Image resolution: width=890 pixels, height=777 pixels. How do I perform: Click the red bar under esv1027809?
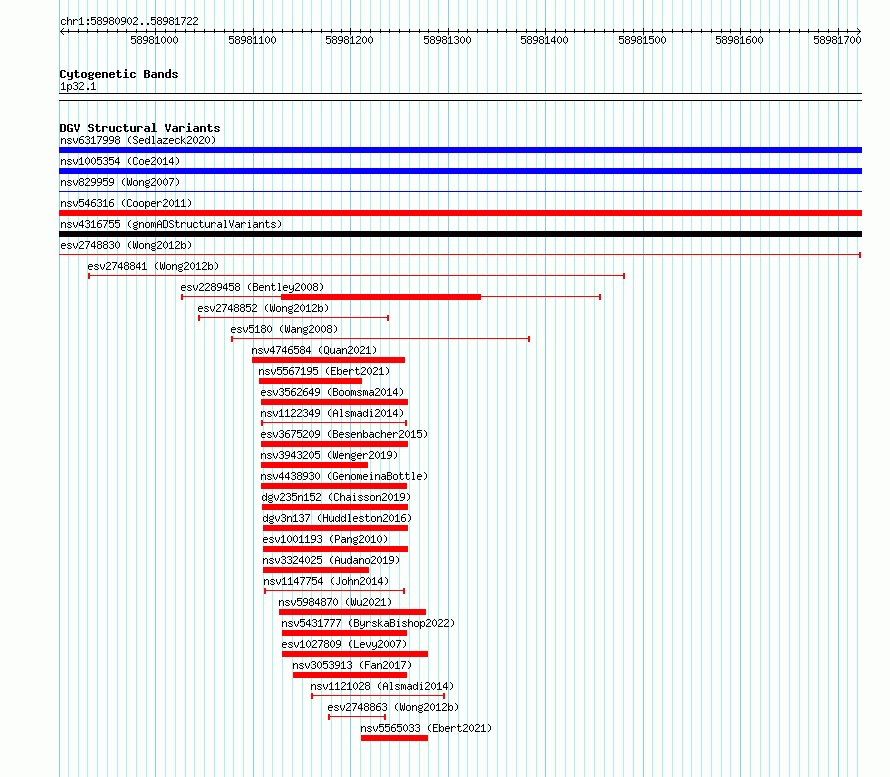(x=355, y=654)
